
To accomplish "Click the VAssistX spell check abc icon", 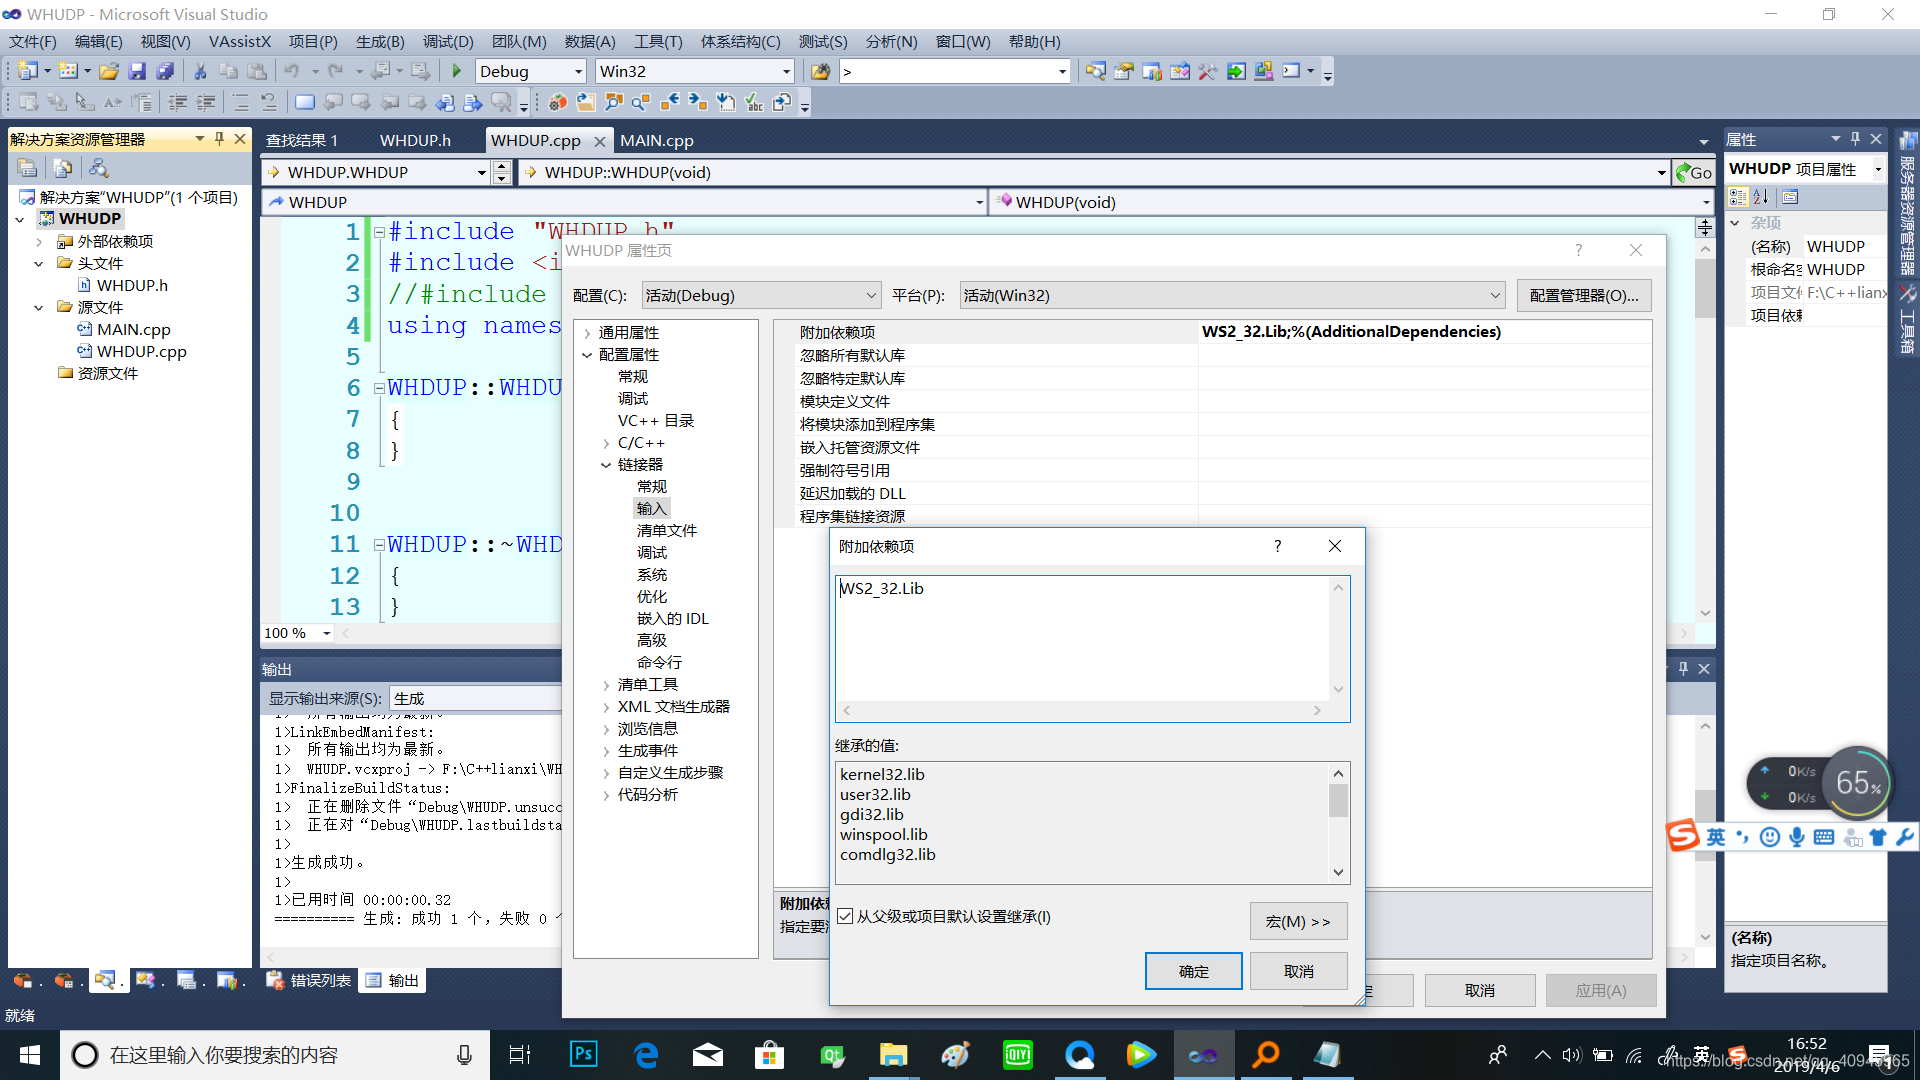I will coord(755,102).
